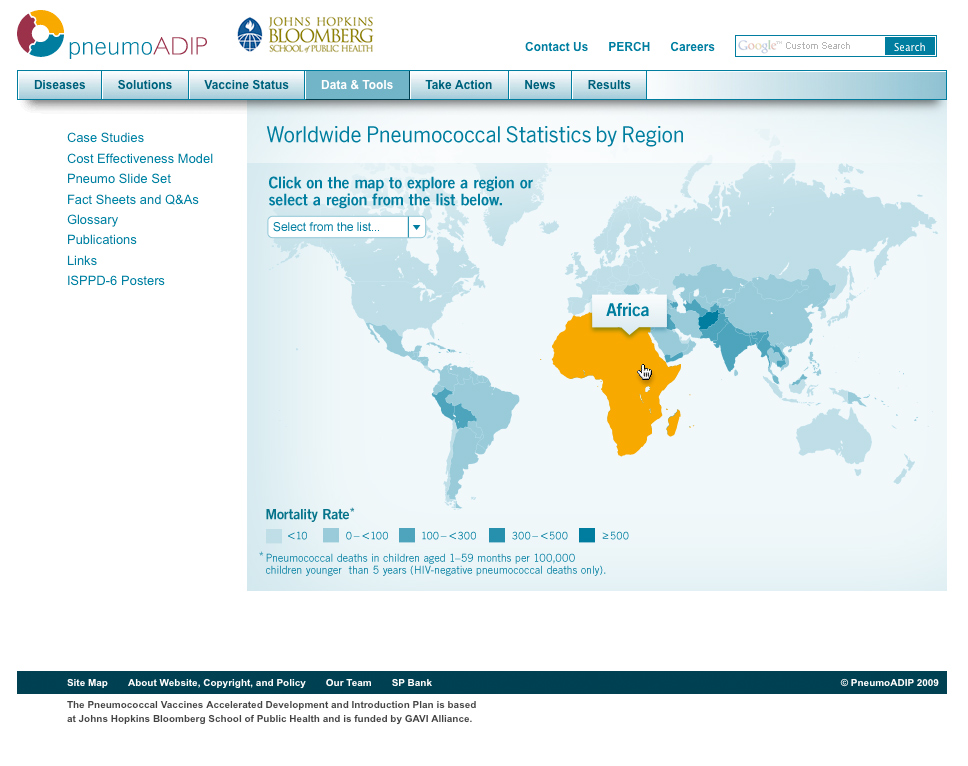Open the Cost Effectiveness Model link
968x766 pixels.
(140, 159)
